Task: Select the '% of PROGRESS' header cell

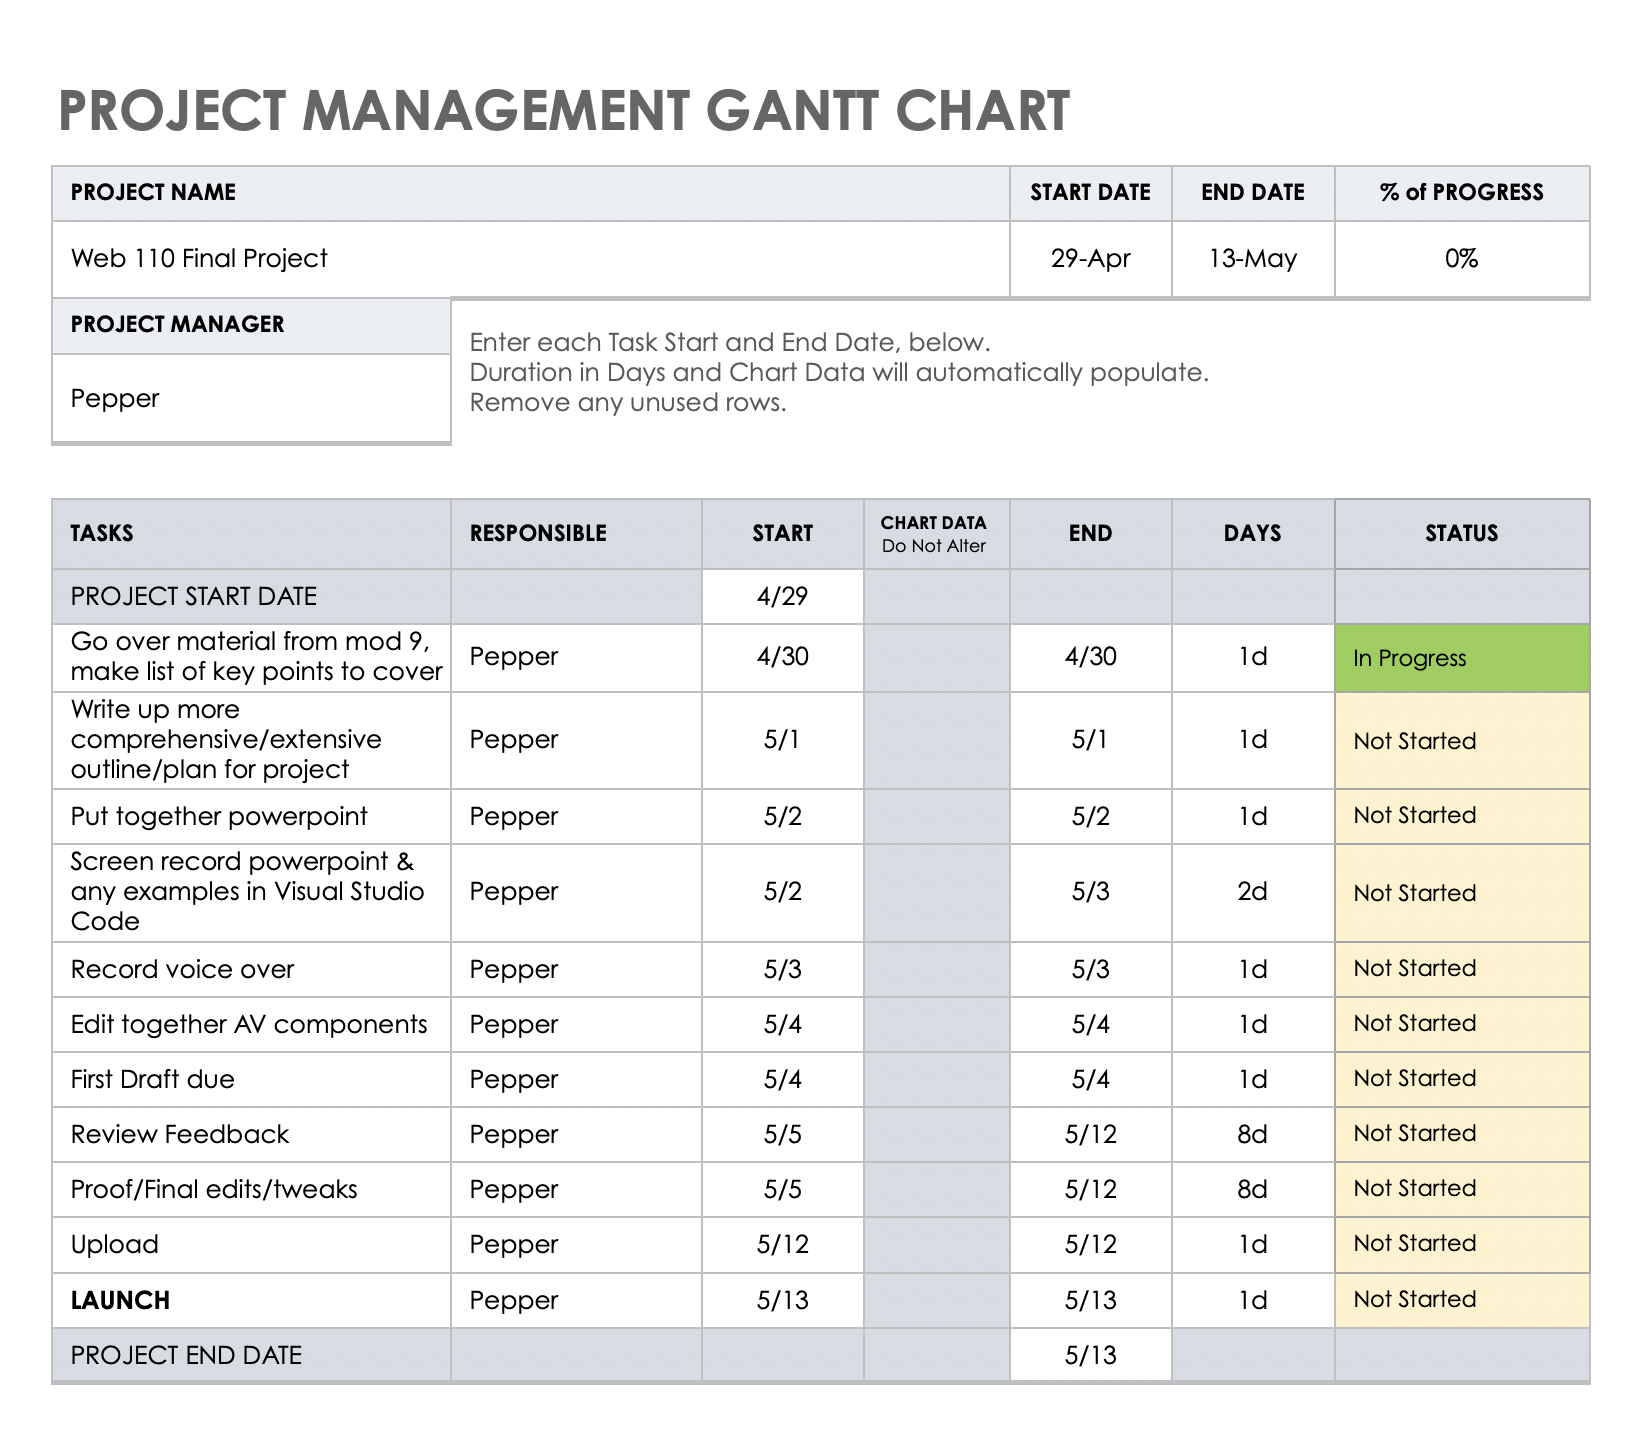Action: click(x=1462, y=193)
